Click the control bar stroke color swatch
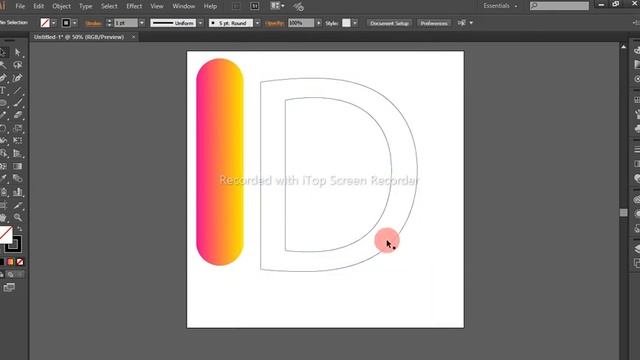 click(x=66, y=23)
